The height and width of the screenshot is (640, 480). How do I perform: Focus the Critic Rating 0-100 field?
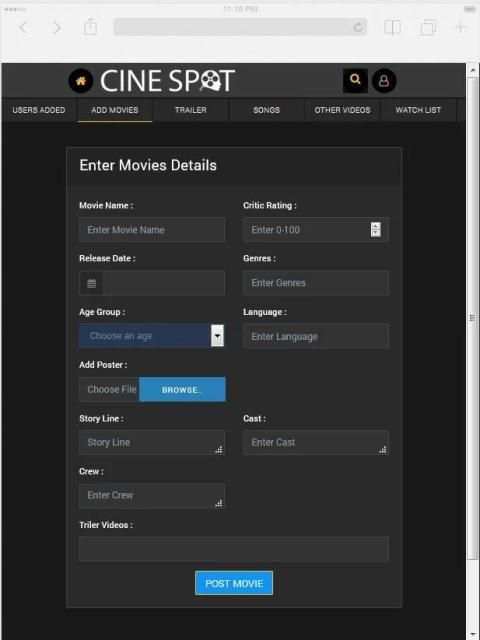(x=316, y=230)
